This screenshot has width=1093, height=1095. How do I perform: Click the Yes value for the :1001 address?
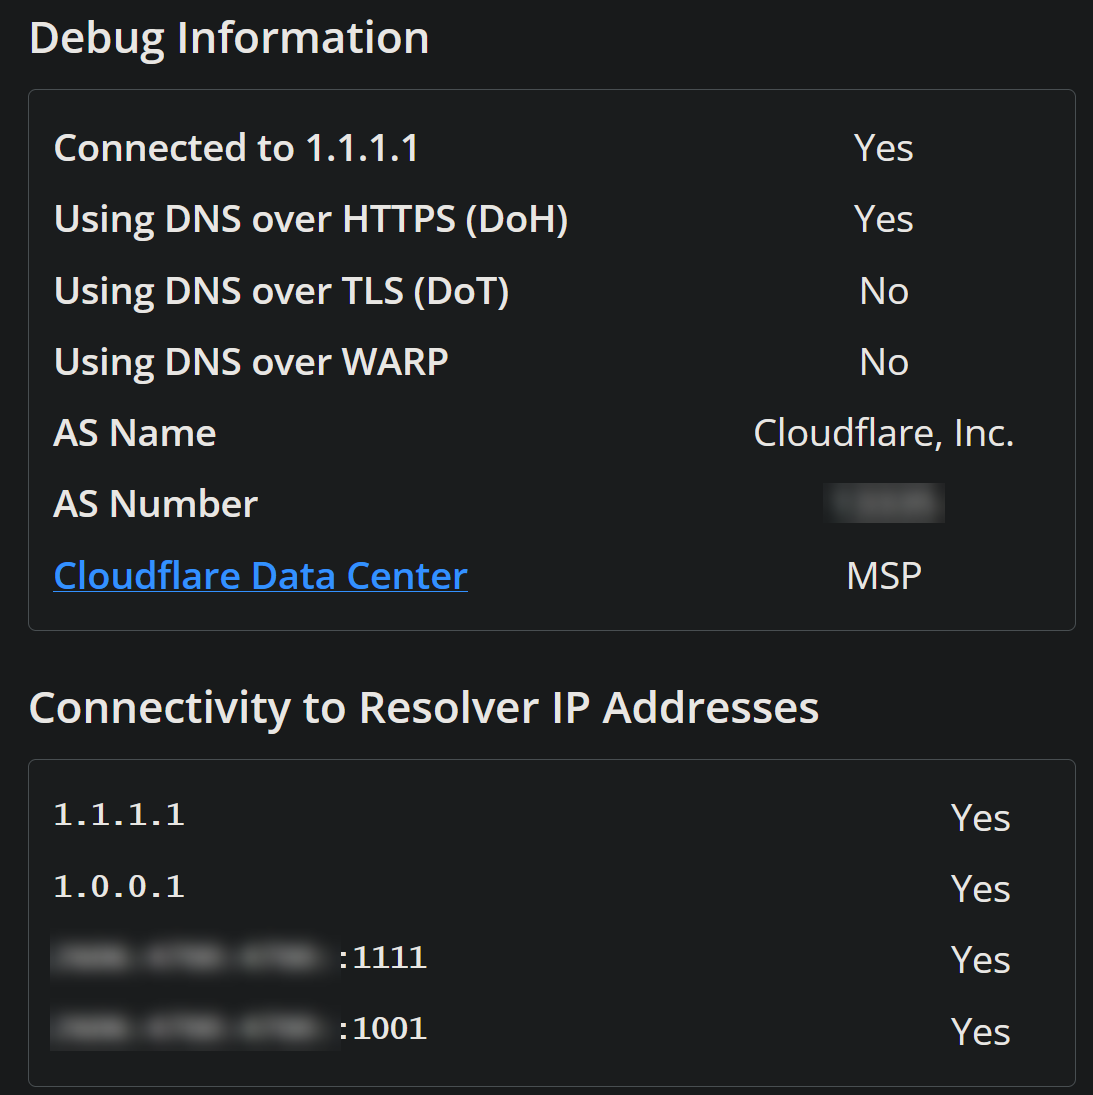pos(981,1032)
